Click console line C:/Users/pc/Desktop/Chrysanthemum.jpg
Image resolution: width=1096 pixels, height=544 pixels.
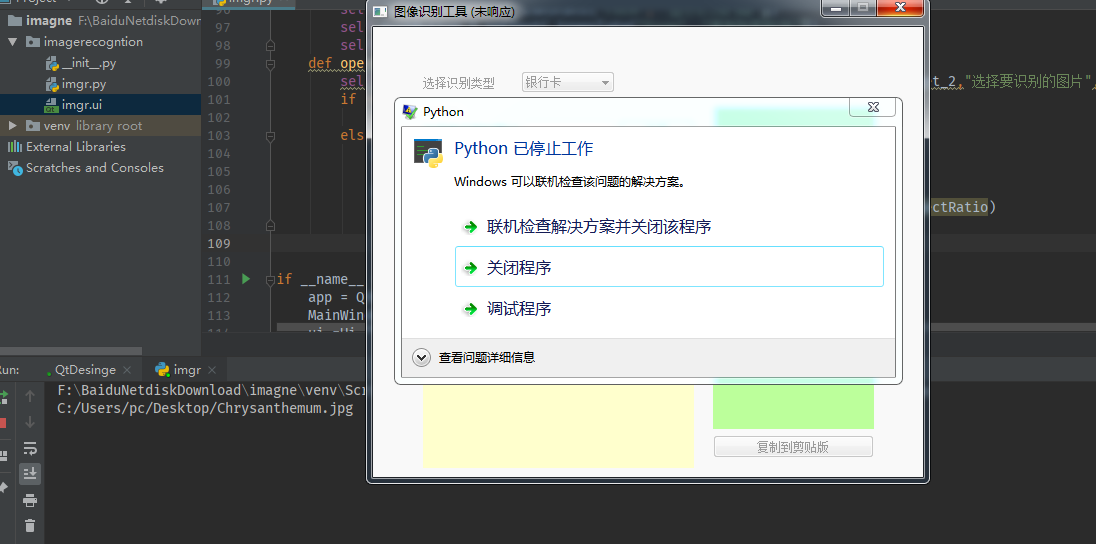pos(206,408)
